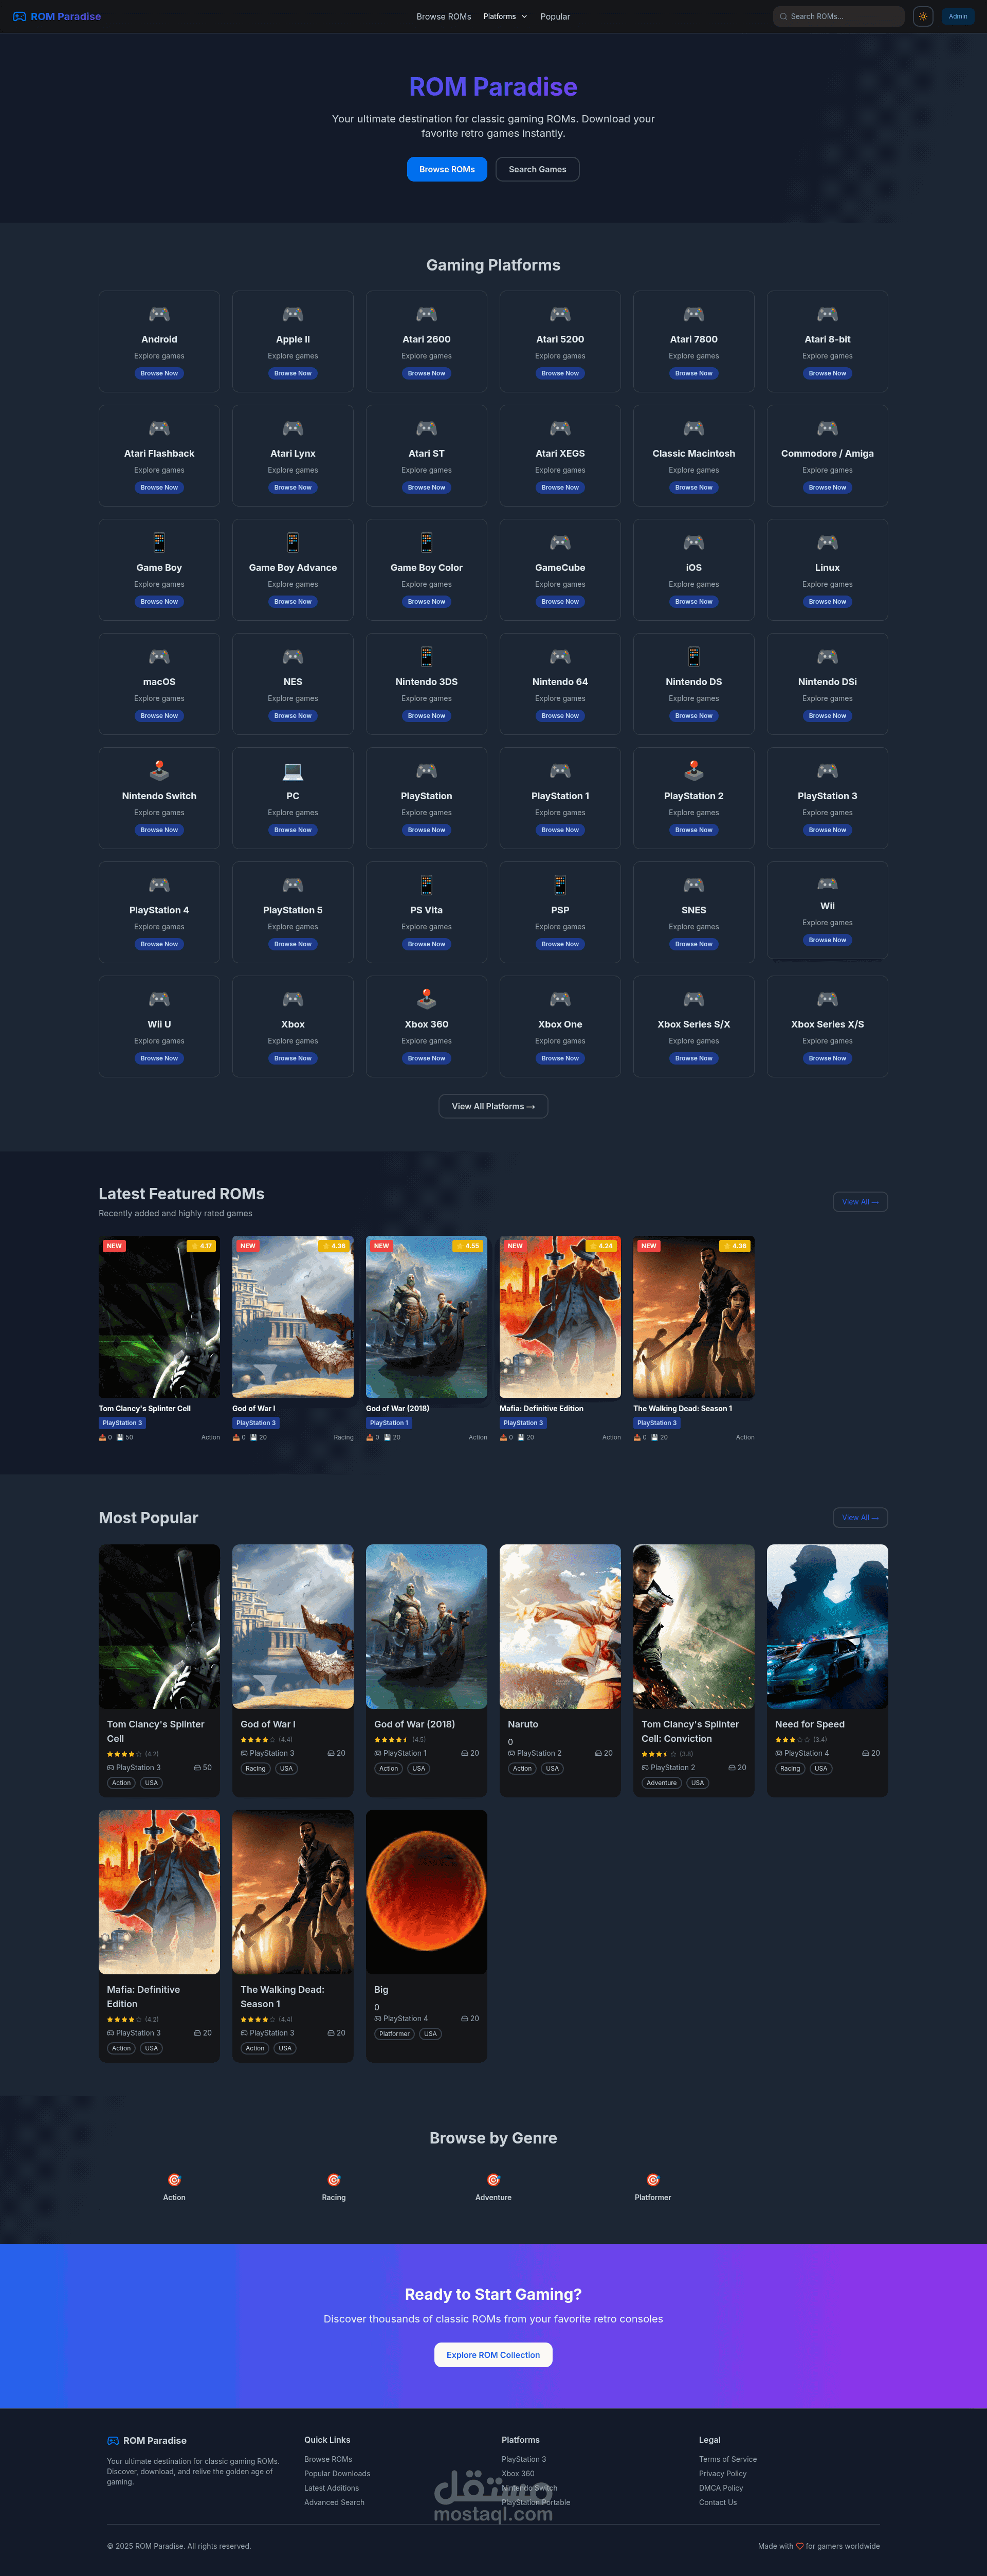The image size is (987, 2576).
Task: Click View All in Most Popular section
Action: coord(860,1518)
